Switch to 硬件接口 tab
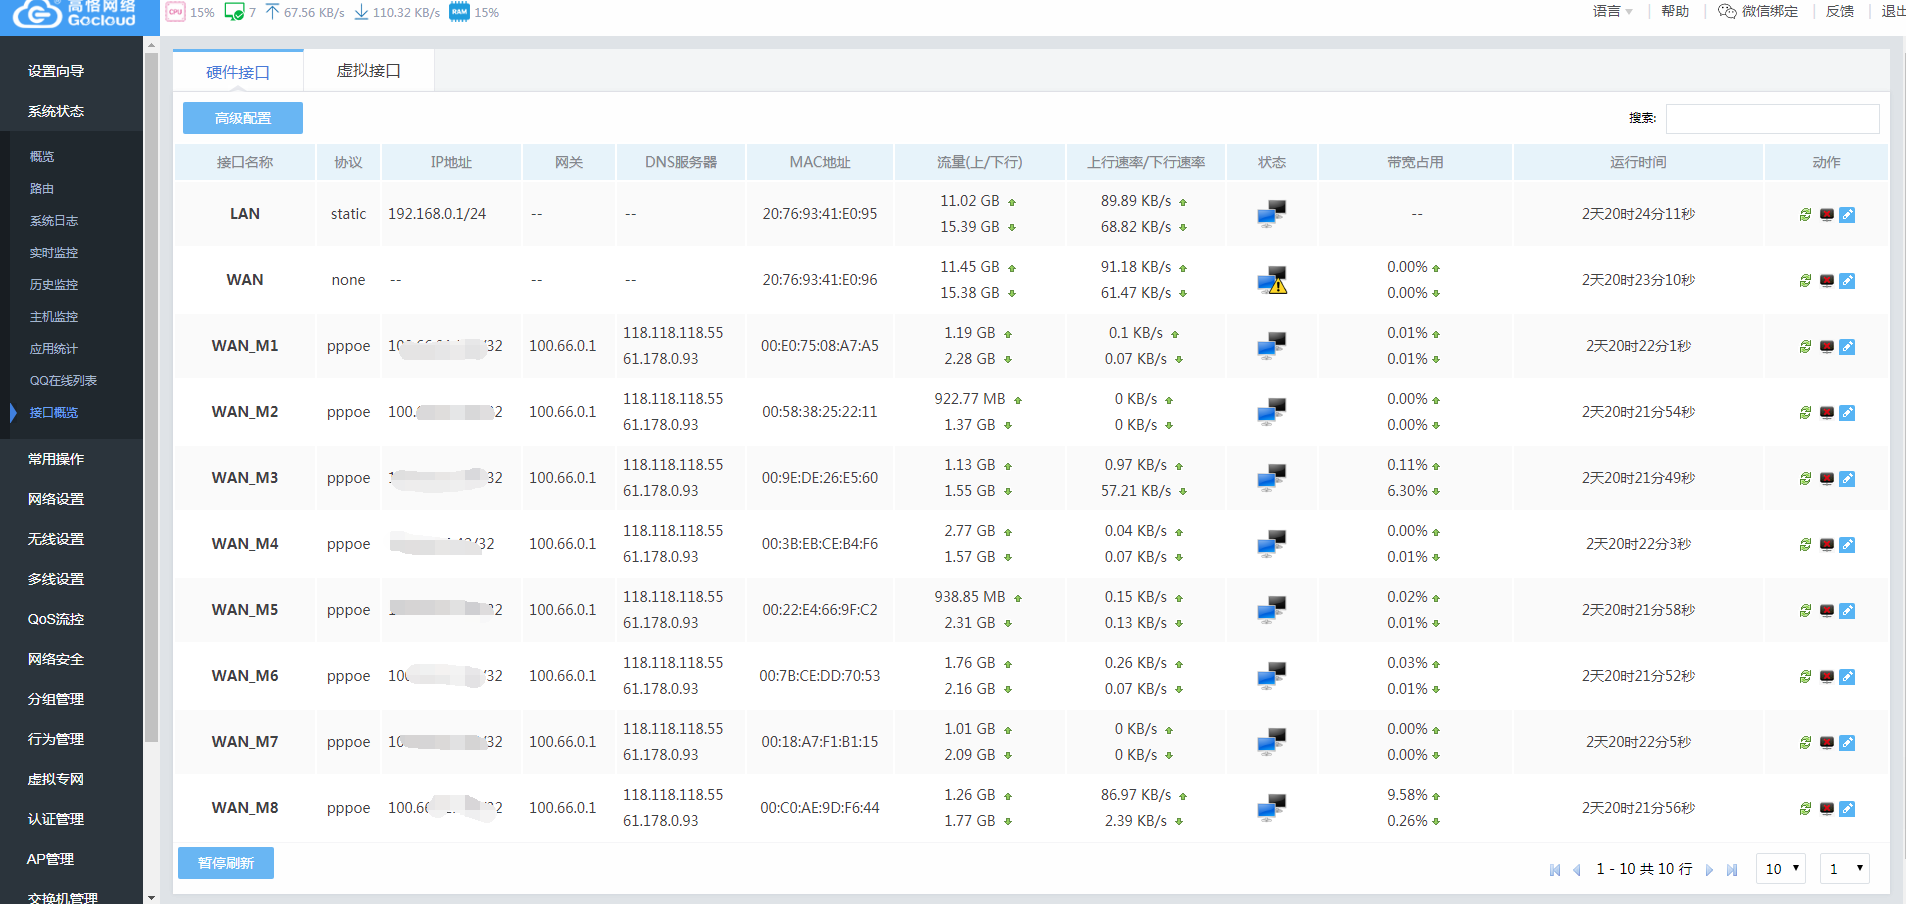The width and height of the screenshot is (1906, 904). pos(238,72)
